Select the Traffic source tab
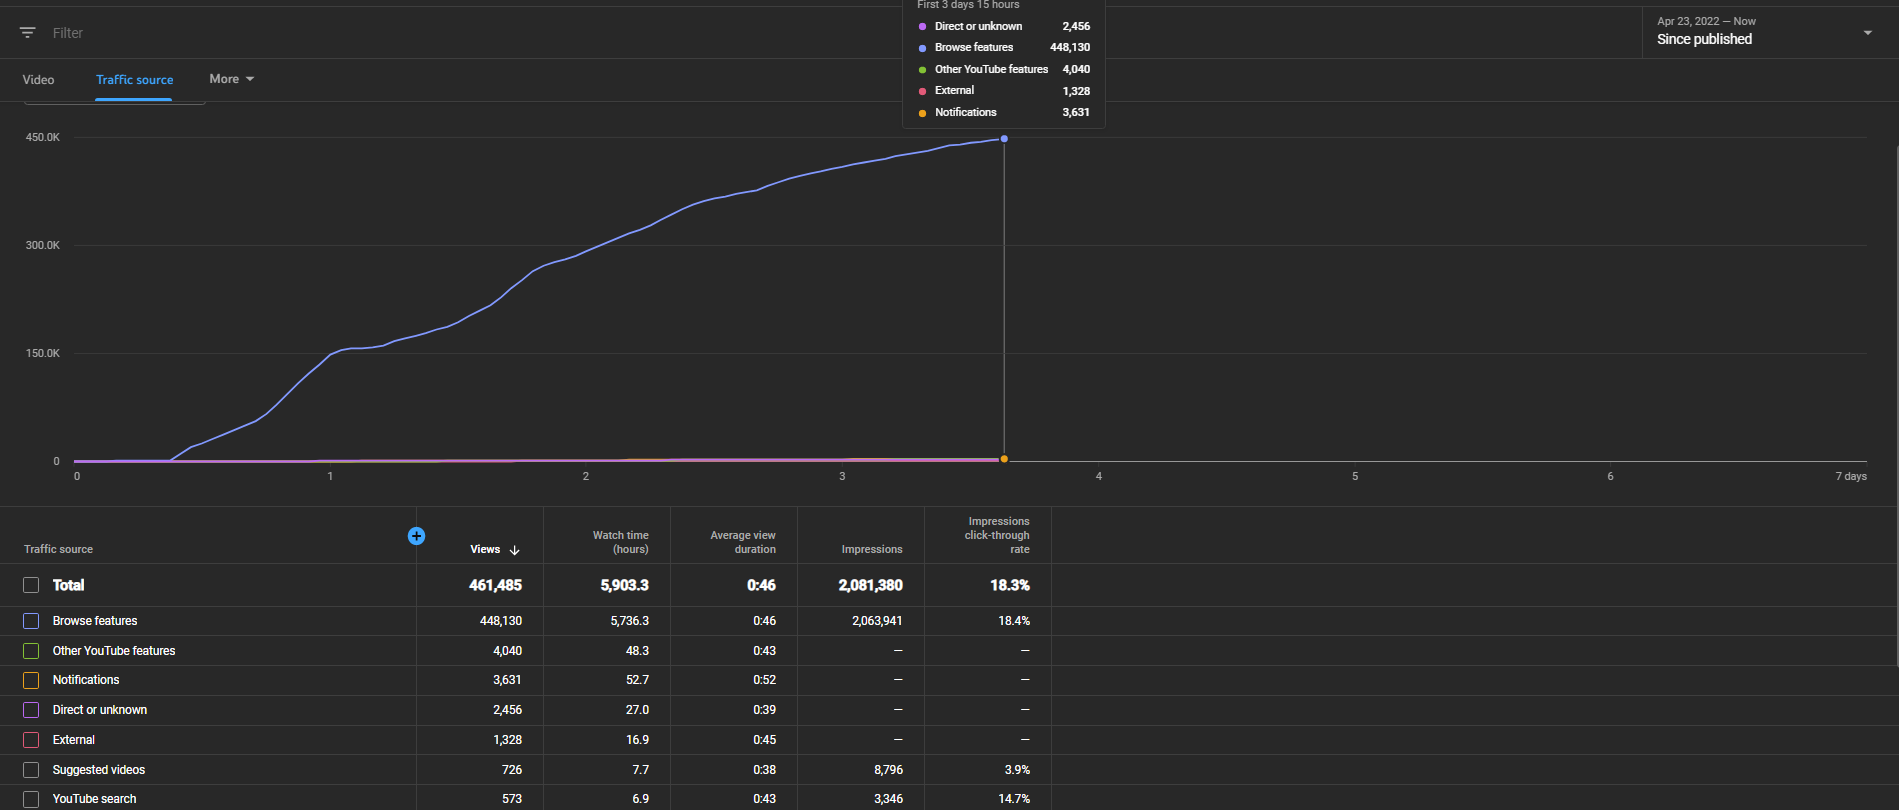 134,80
